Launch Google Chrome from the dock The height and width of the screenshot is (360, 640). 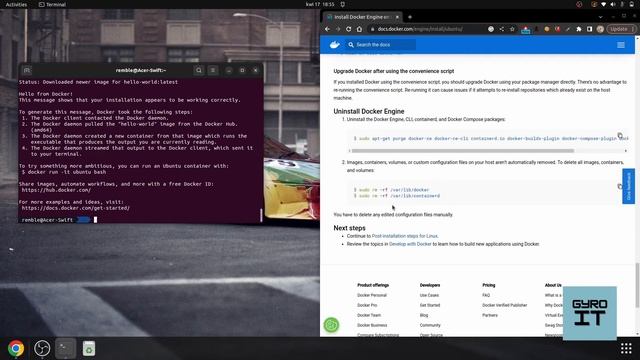pyautogui.click(x=16, y=348)
